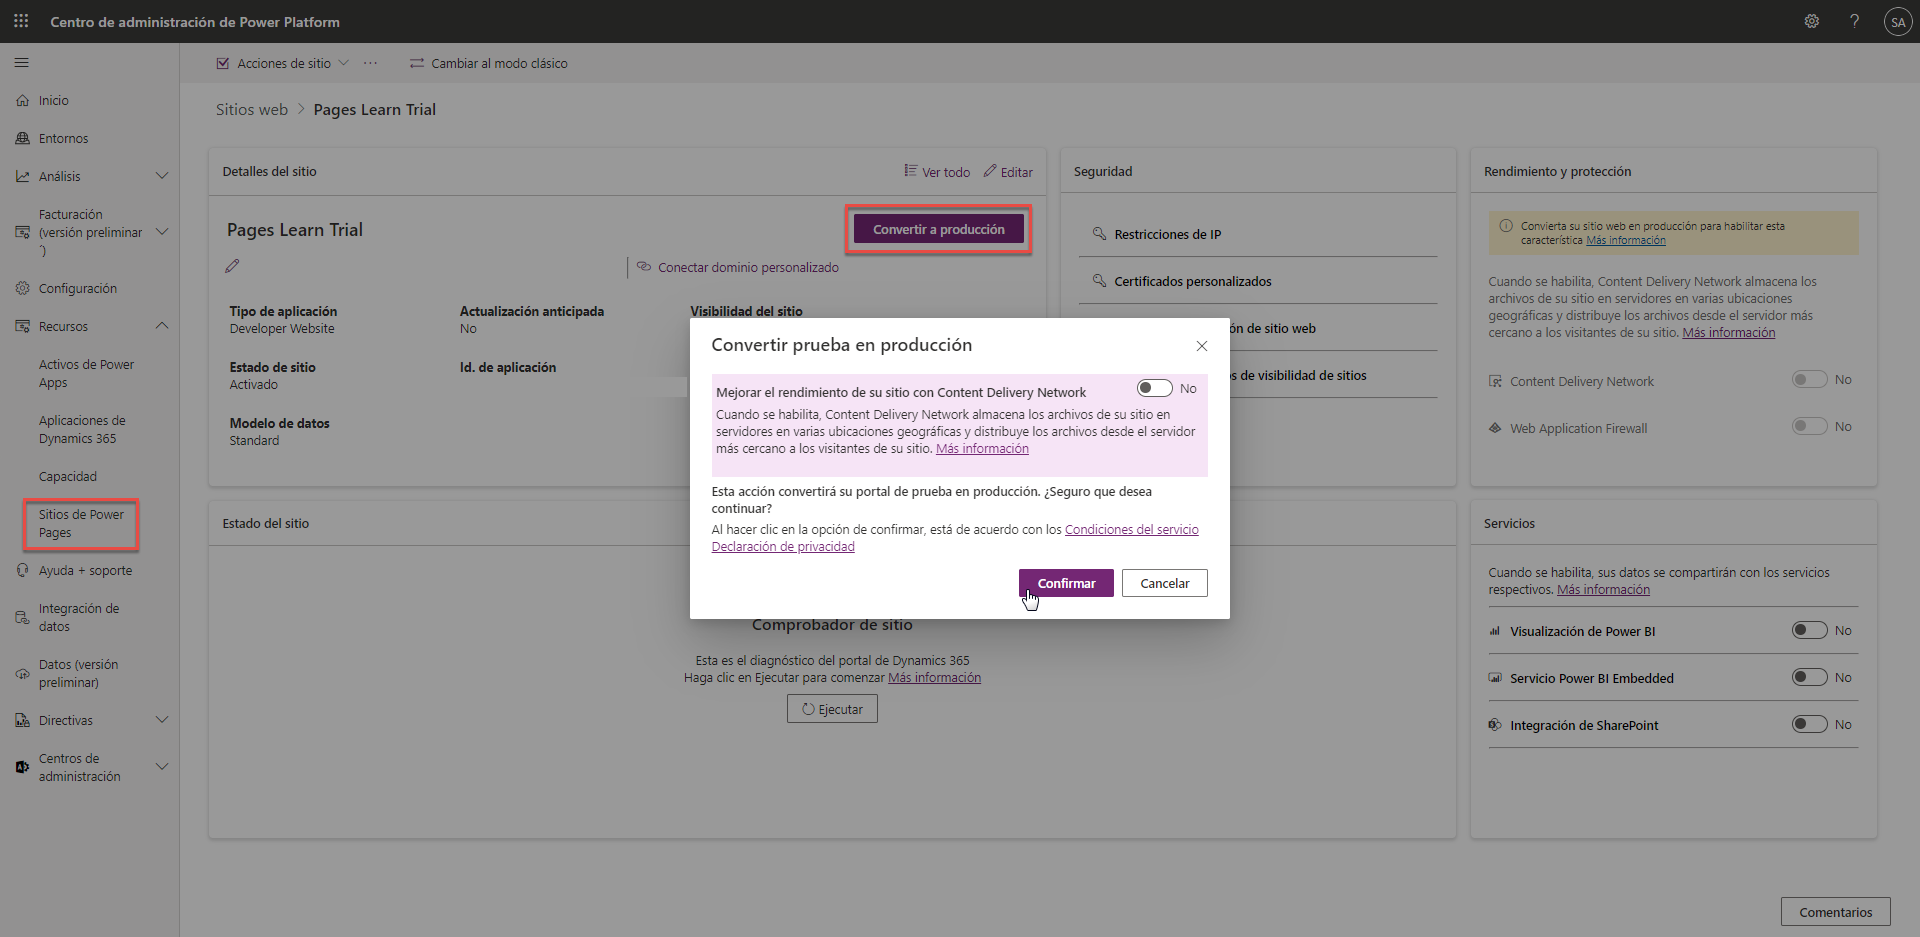This screenshot has width=1920, height=937.
Task: Enable Integración de SharePoint toggle
Action: pyautogui.click(x=1809, y=724)
